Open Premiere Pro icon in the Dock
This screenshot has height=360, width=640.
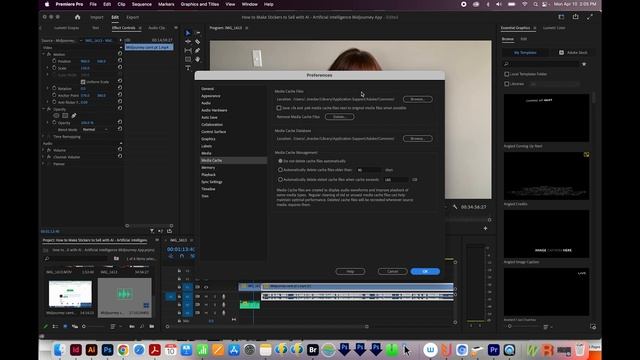pyautogui.click(x=493, y=350)
